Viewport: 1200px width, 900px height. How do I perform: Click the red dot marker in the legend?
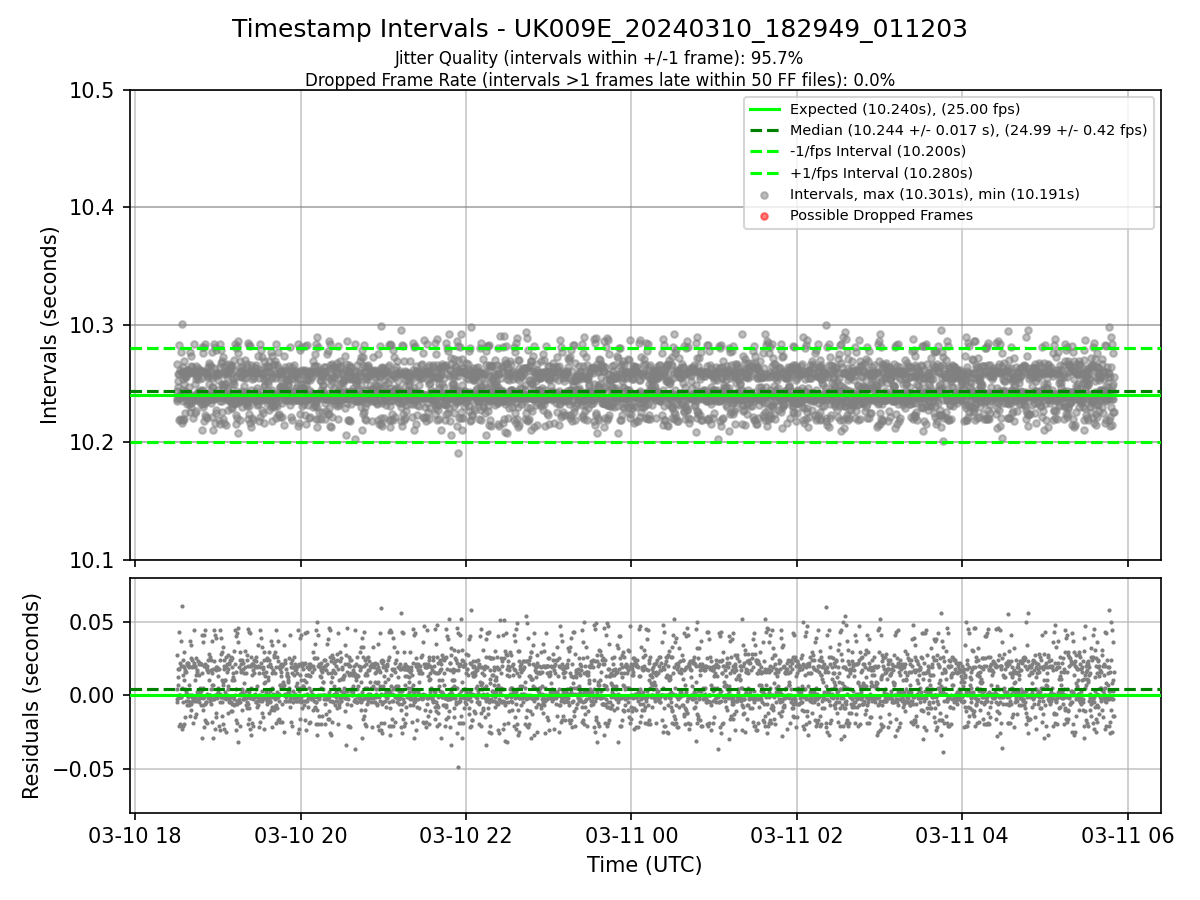pyautogui.click(x=765, y=216)
